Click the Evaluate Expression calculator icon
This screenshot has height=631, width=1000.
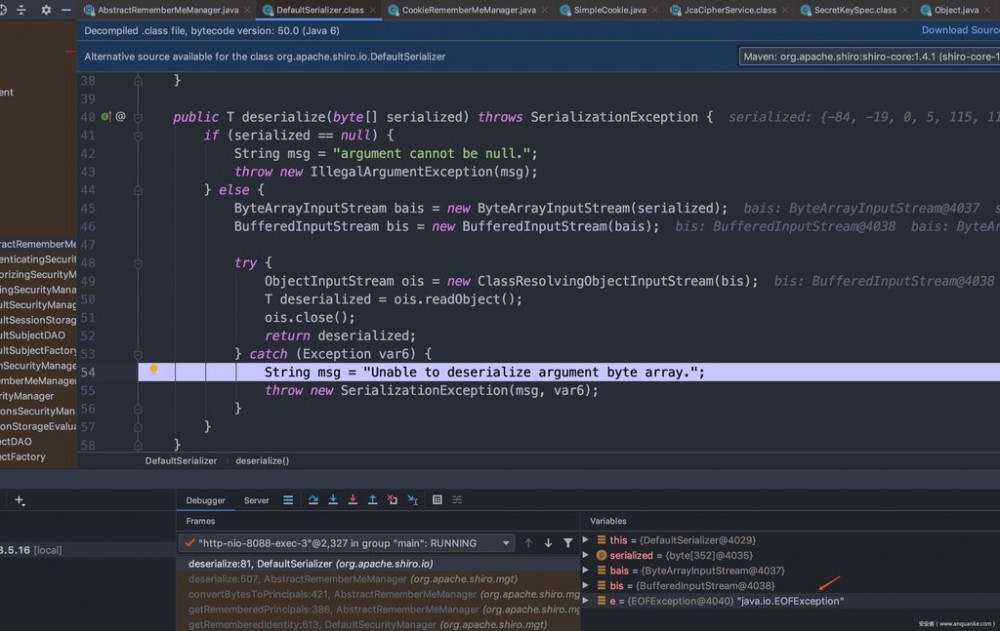click(x=436, y=500)
